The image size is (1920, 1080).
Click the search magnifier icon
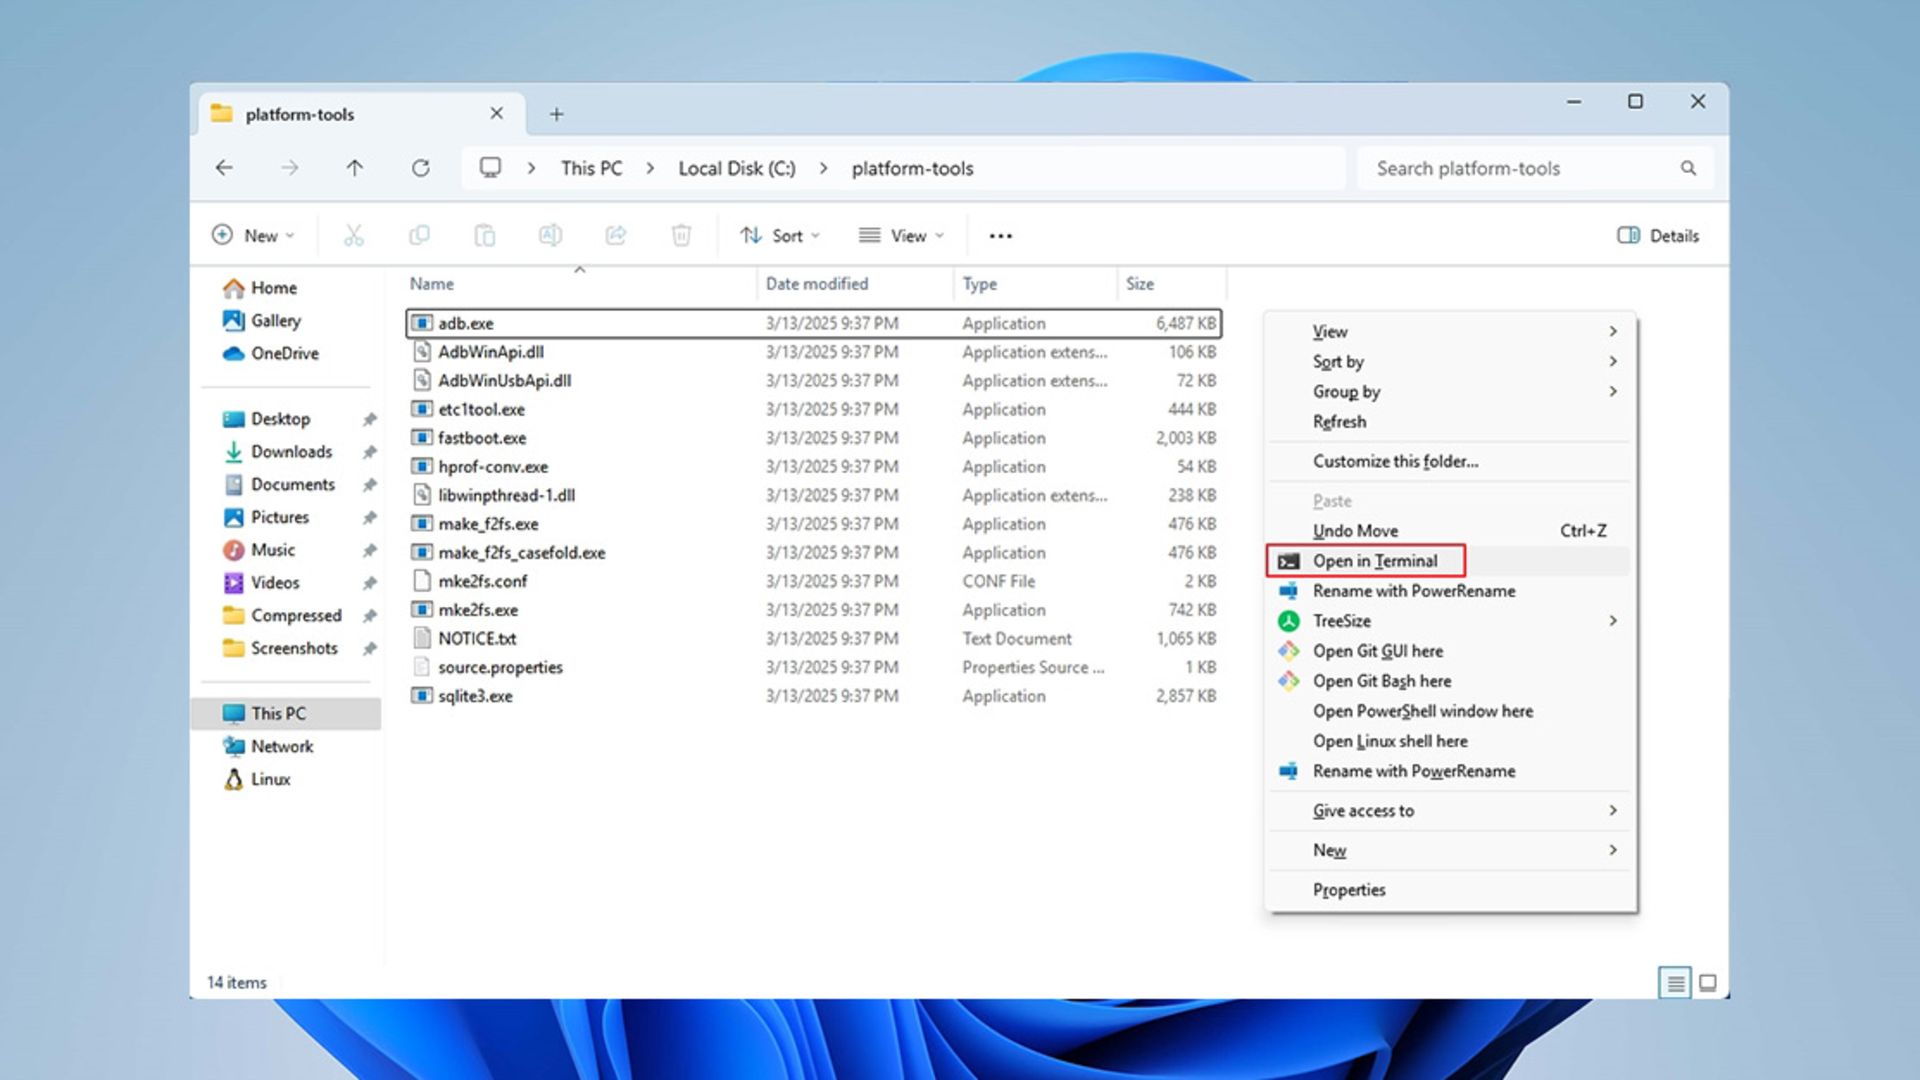1688,168
